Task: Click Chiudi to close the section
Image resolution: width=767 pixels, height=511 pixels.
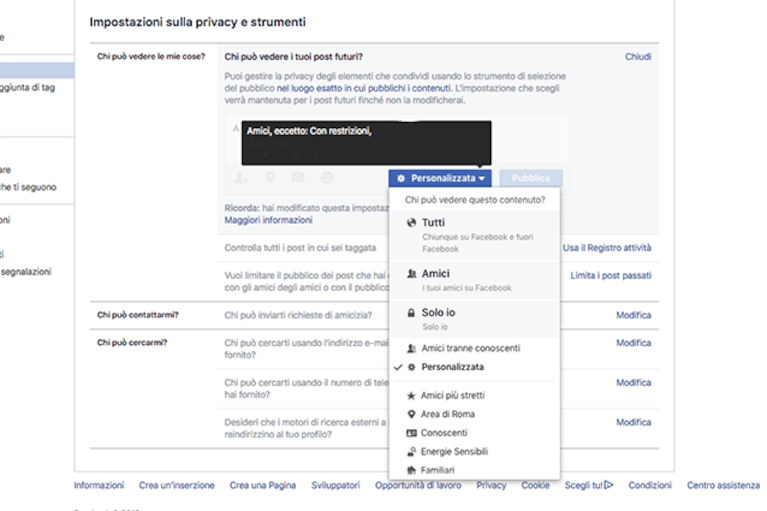Action: tap(638, 57)
